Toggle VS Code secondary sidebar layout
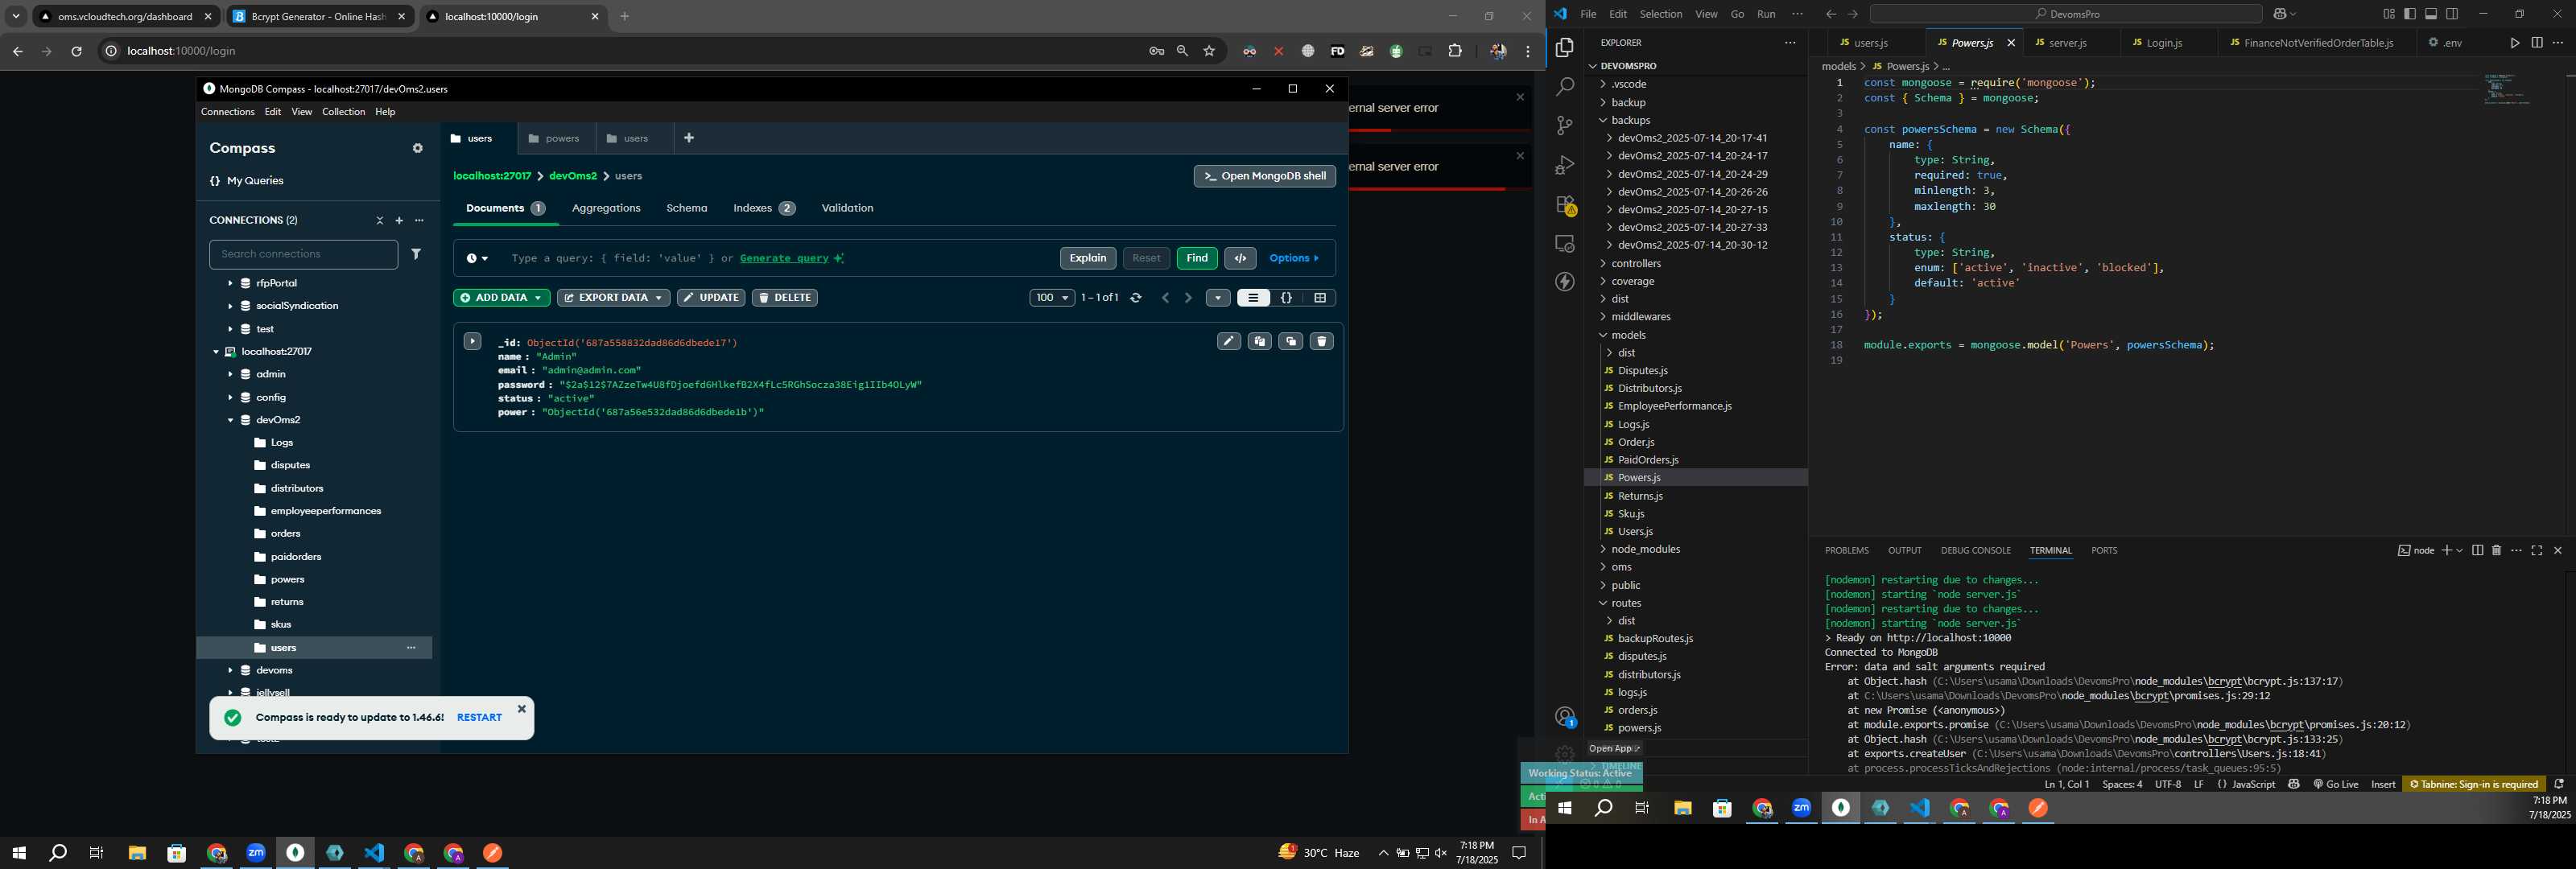The image size is (2576, 869). click(x=2452, y=14)
